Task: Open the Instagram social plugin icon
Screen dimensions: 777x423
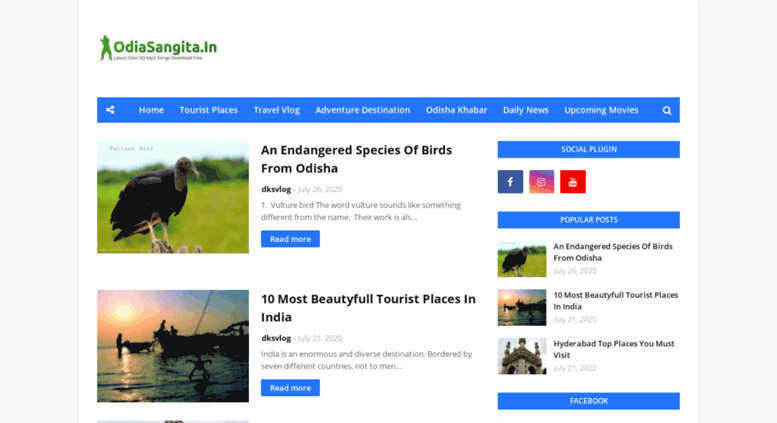Action: [x=542, y=182]
